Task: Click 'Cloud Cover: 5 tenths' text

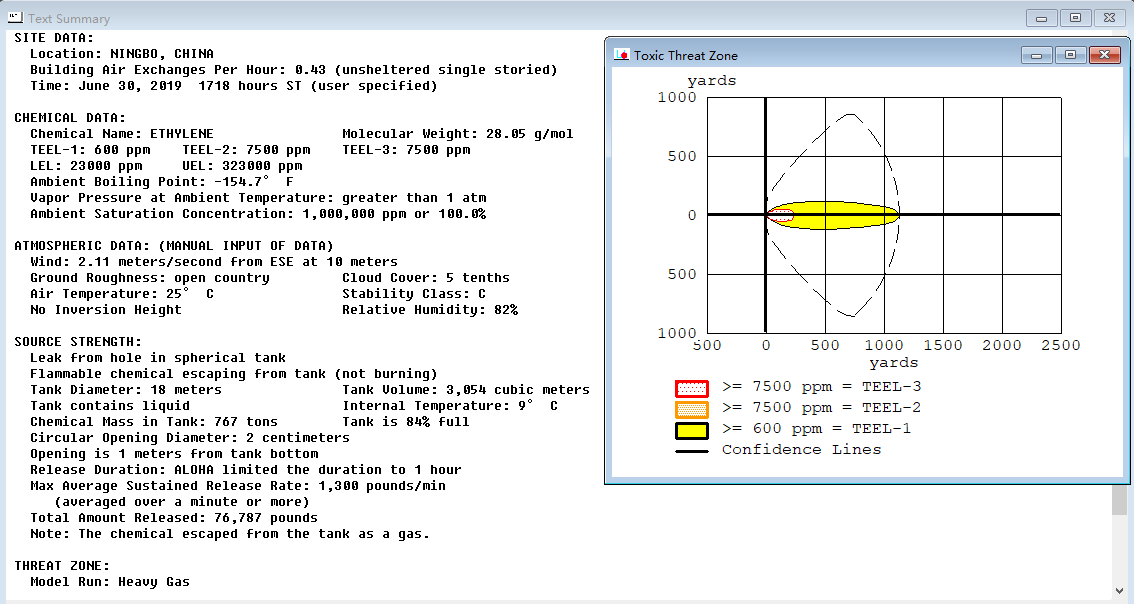Action: tap(426, 277)
